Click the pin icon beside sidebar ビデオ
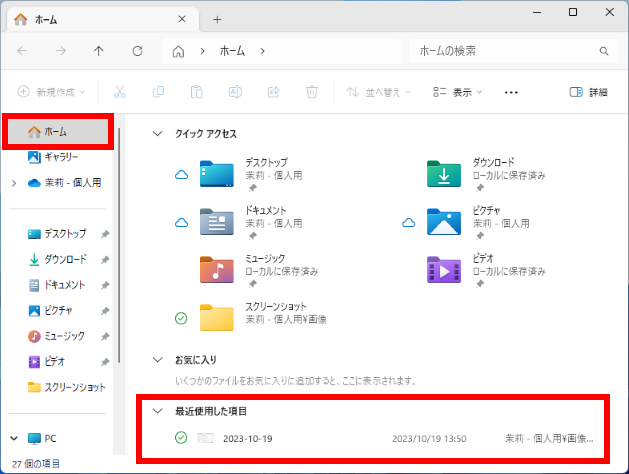The image size is (629, 474). click(105, 362)
